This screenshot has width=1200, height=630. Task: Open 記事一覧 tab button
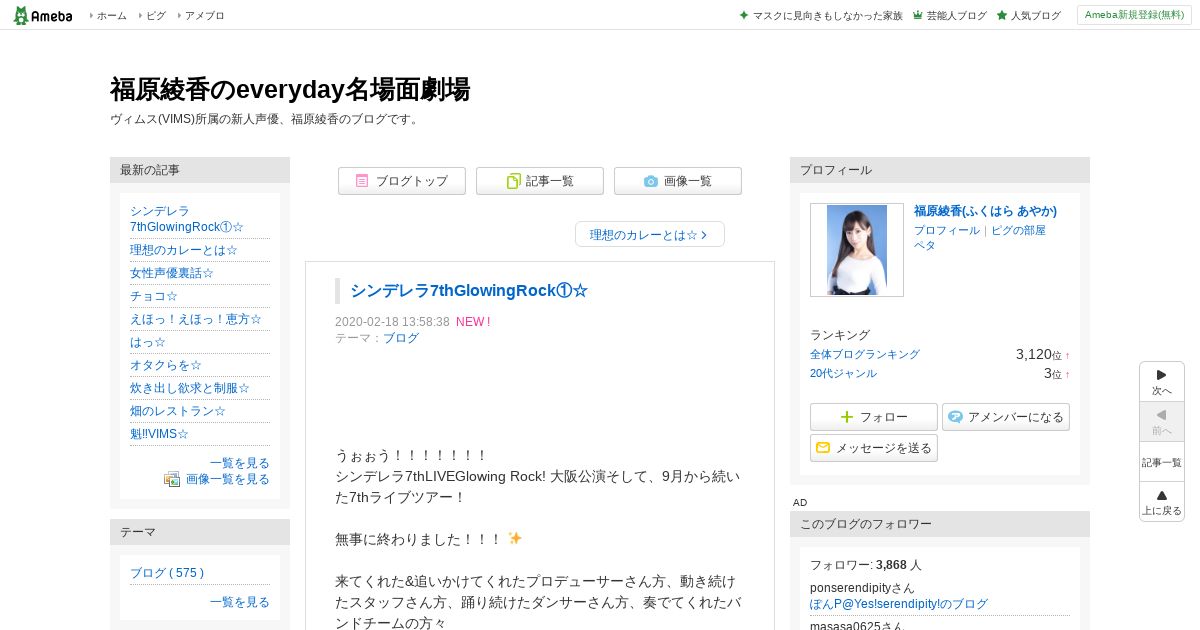tap(540, 181)
